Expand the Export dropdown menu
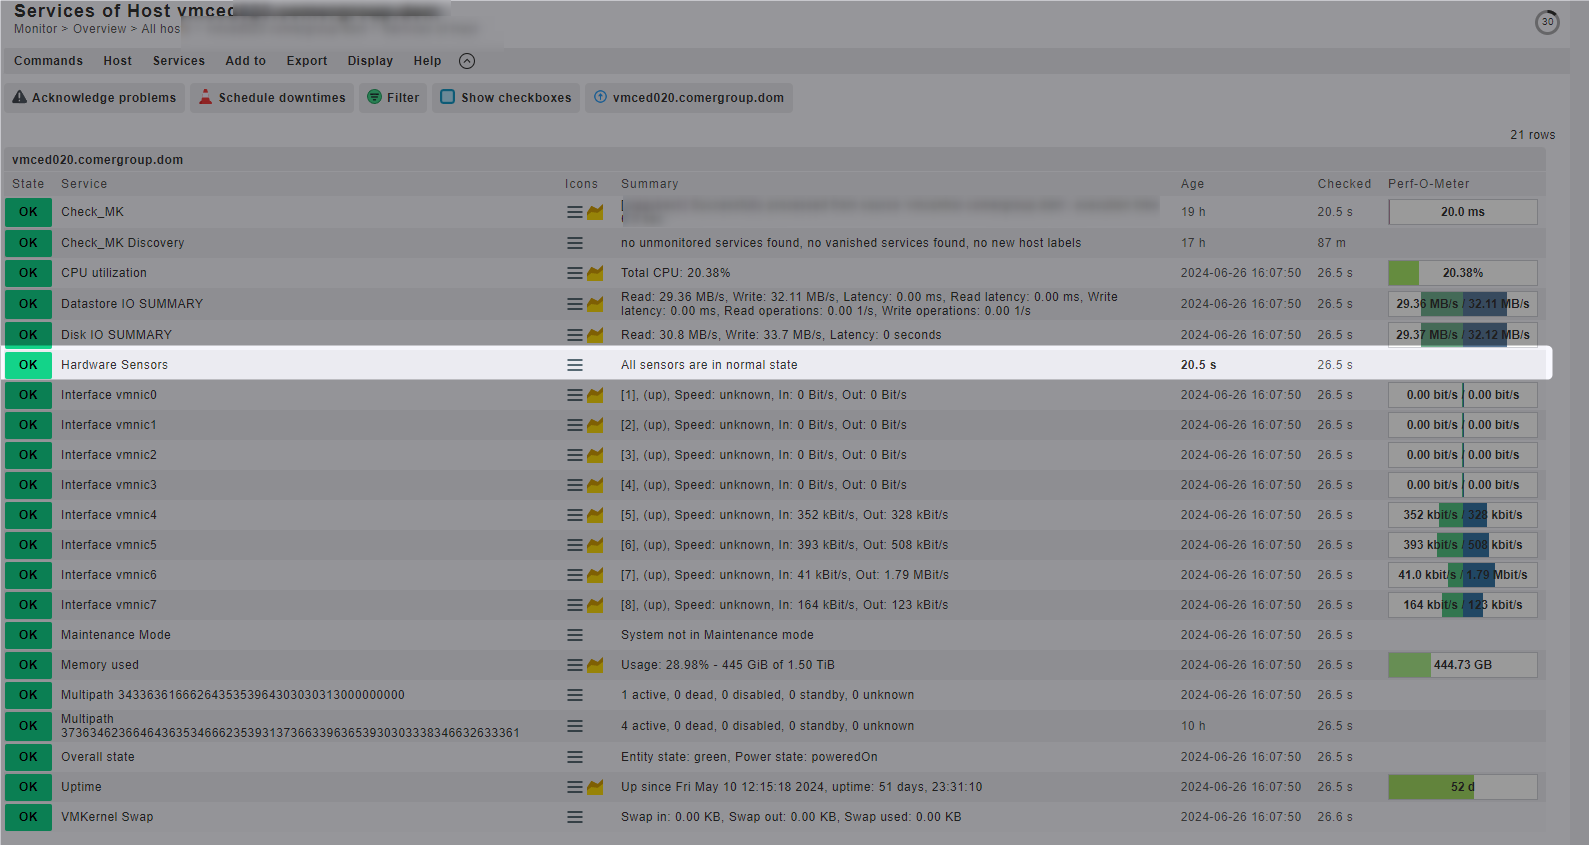Image resolution: width=1589 pixels, height=845 pixels. [x=306, y=61]
